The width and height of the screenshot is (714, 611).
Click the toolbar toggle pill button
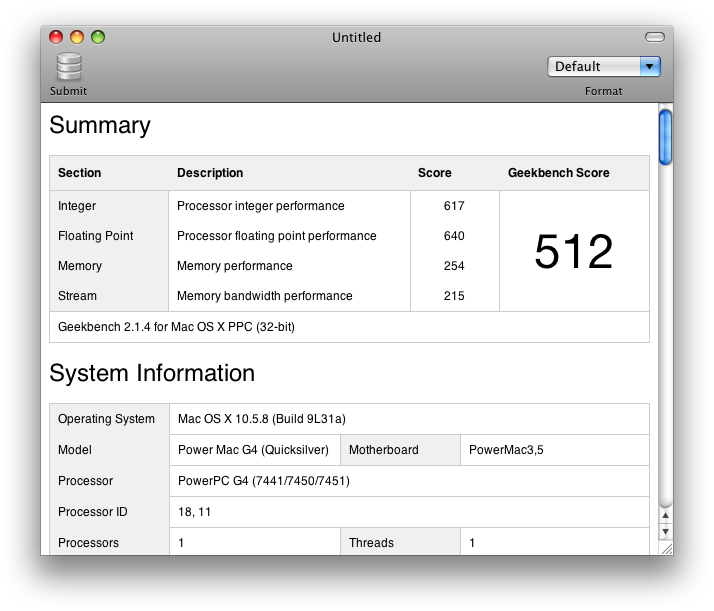[655, 37]
